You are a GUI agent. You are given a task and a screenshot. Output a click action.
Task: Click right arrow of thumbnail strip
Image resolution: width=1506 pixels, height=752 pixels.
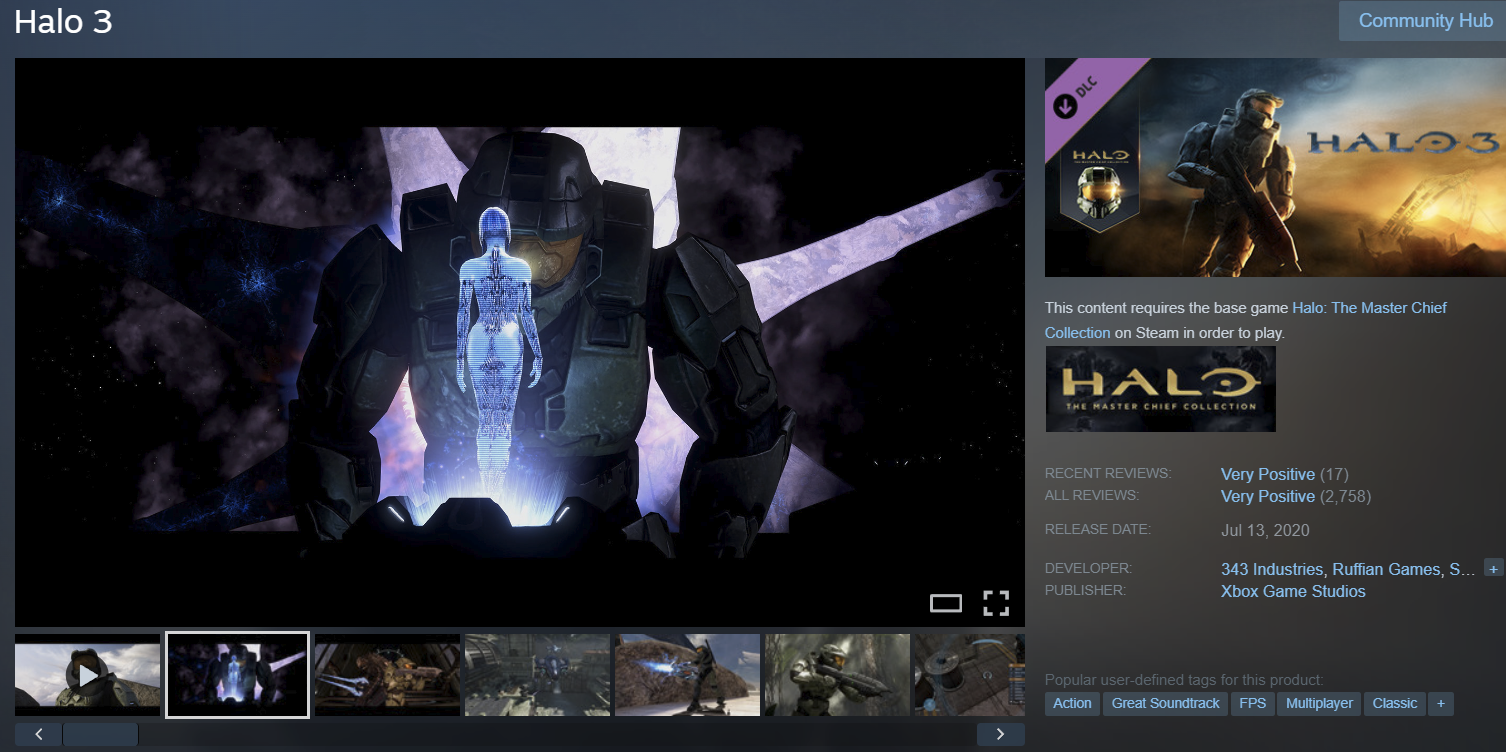click(1001, 734)
